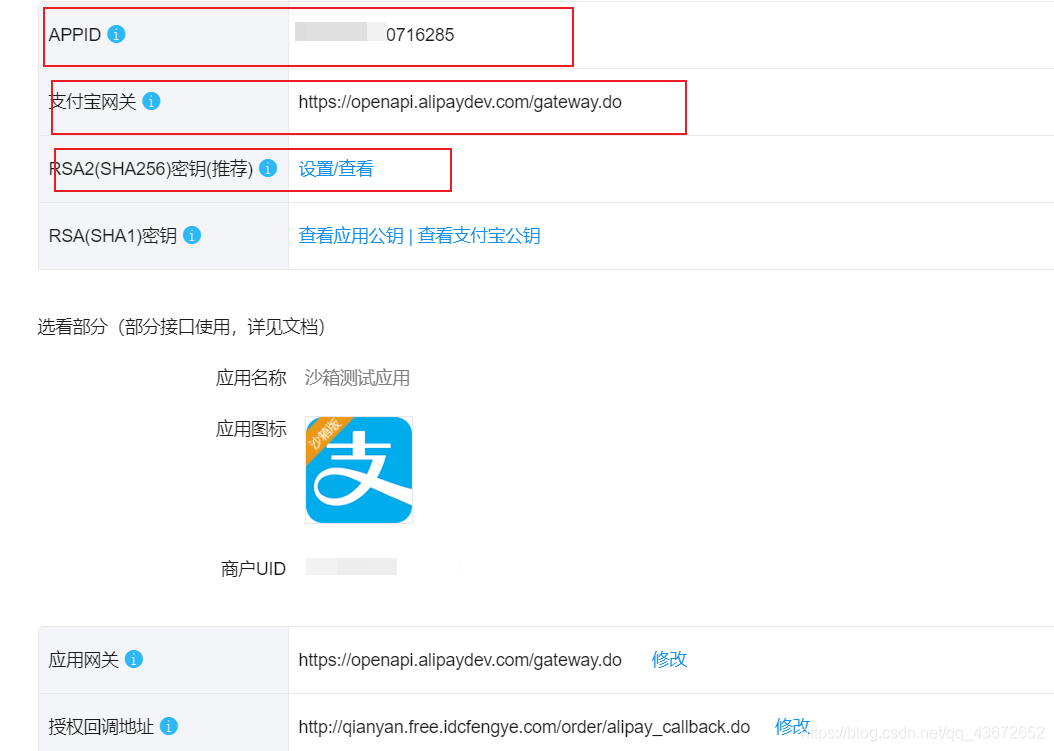
Task: Click the 应用名称 label
Action: click(251, 378)
